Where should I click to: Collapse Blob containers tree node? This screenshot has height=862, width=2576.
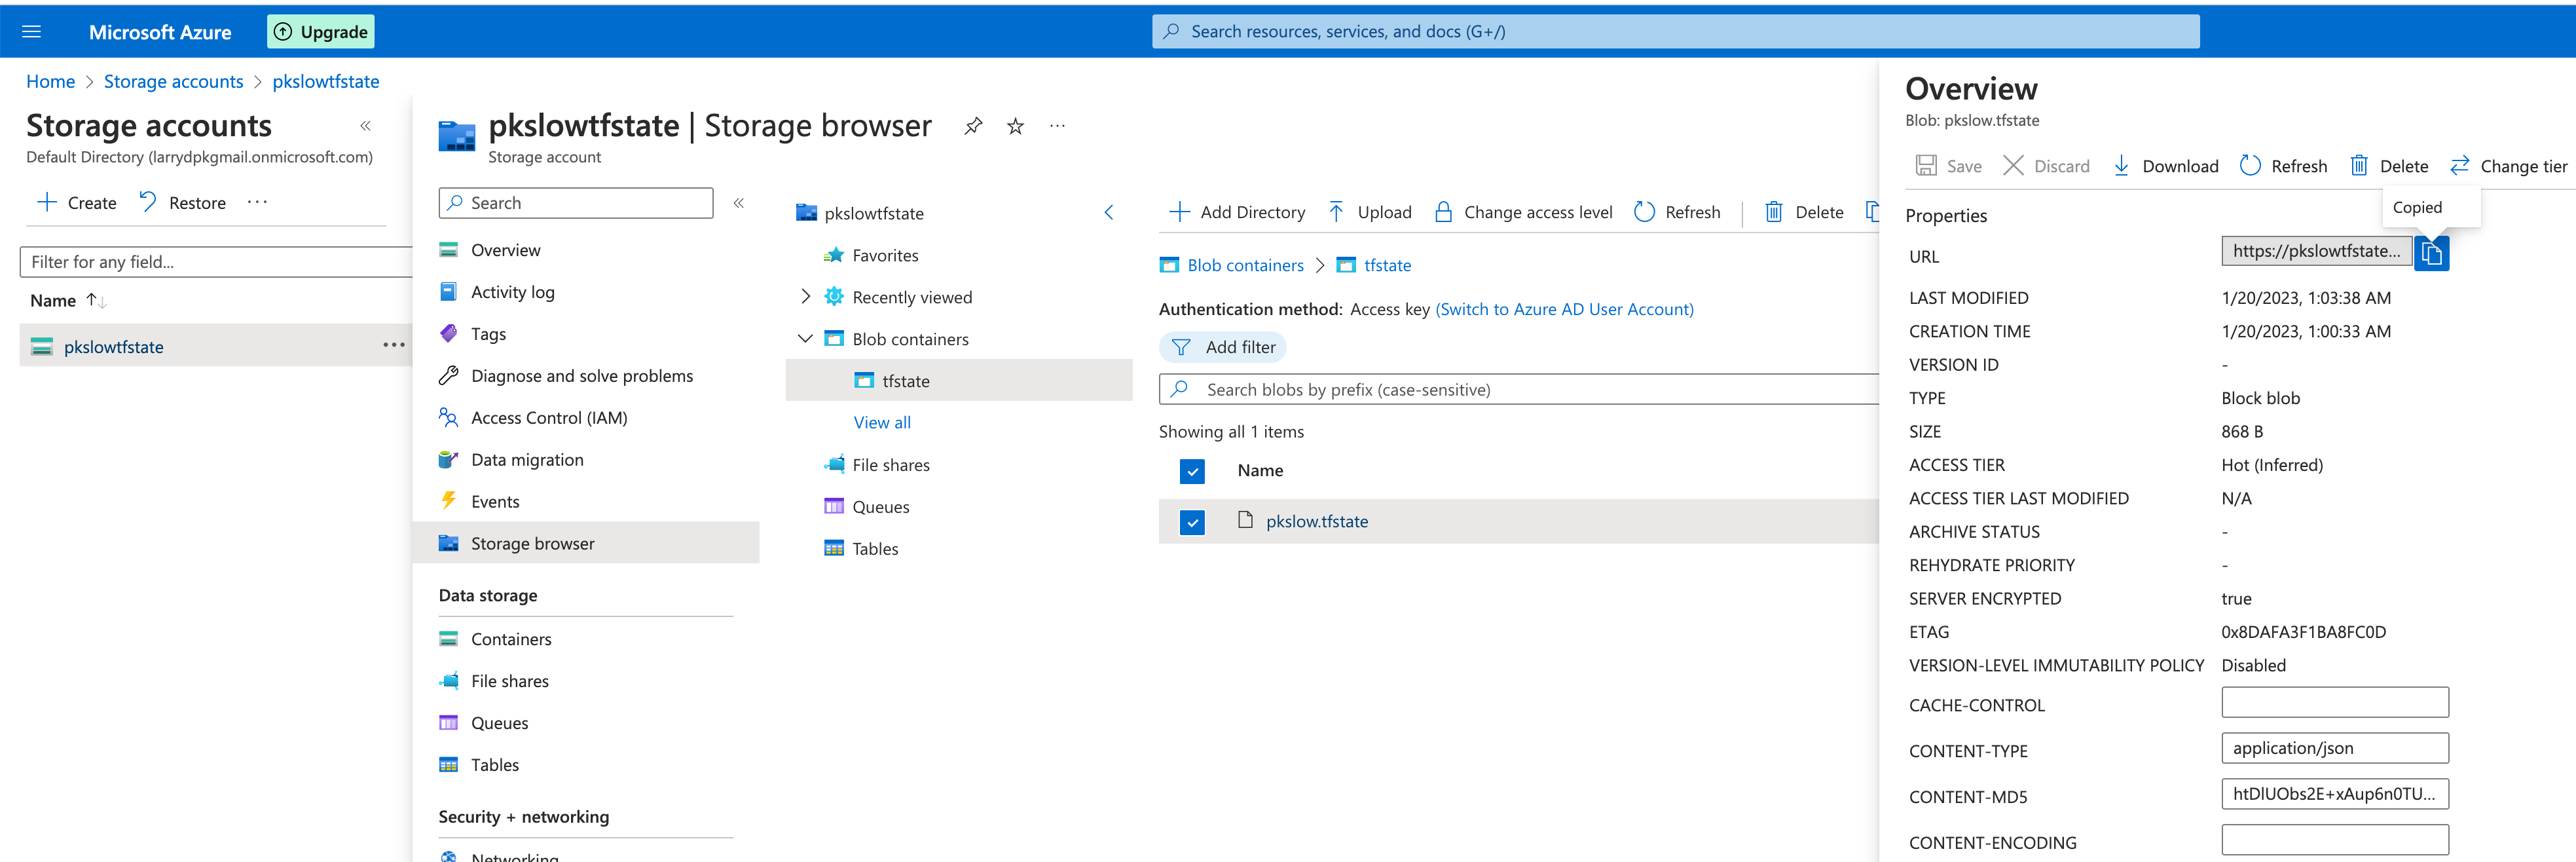coord(805,339)
